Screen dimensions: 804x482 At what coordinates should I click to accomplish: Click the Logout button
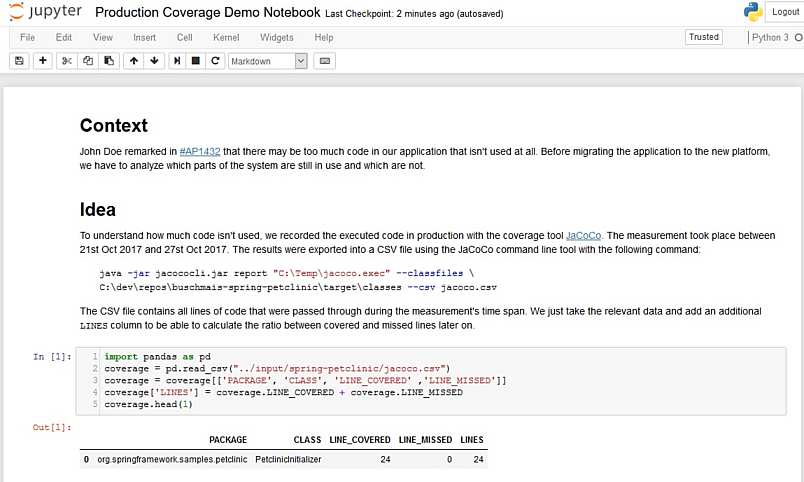(785, 12)
